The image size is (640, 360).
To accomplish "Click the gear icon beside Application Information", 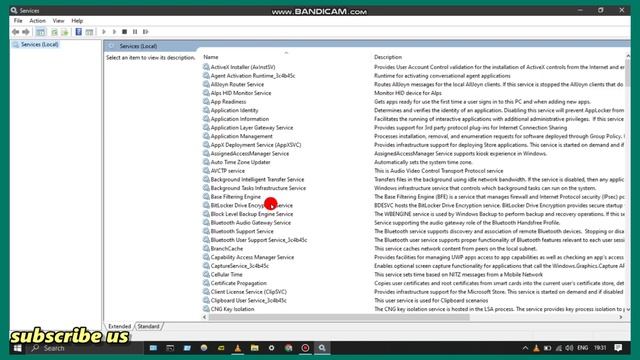I will [206, 119].
